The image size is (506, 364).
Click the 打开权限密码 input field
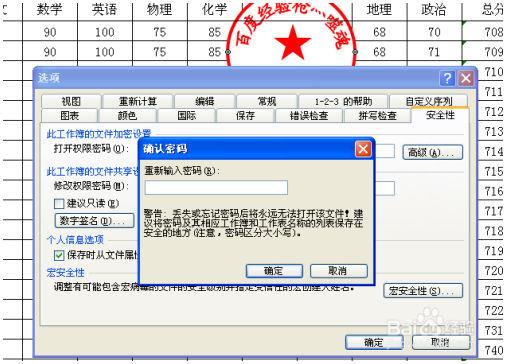tap(385, 151)
